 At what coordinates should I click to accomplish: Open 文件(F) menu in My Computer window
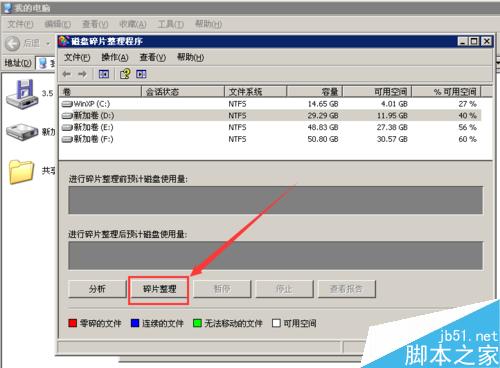[x=20, y=24]
